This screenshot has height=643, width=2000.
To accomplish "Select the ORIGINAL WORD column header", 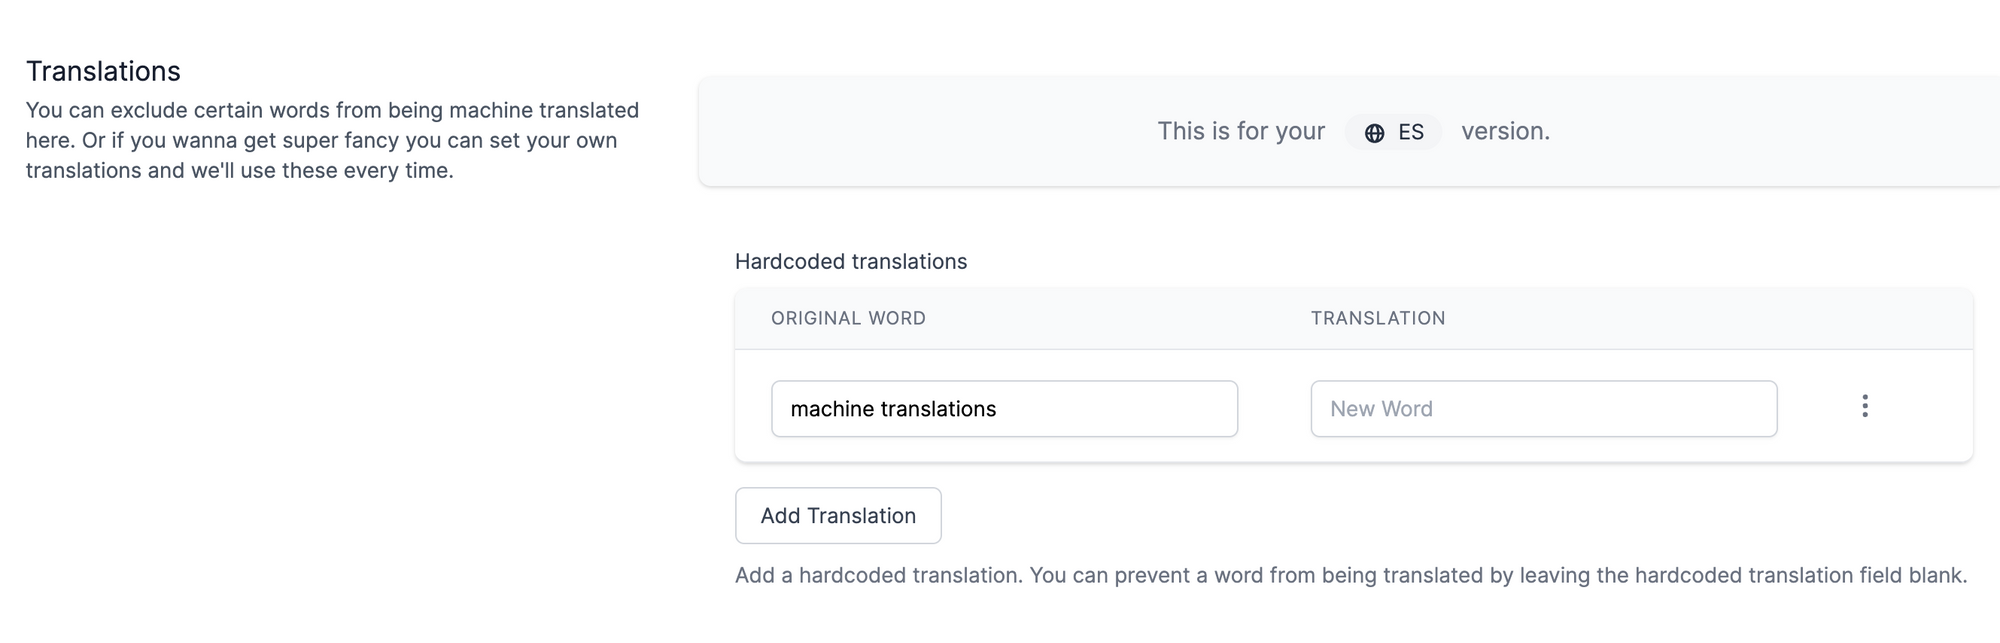I will pos(848,318).
